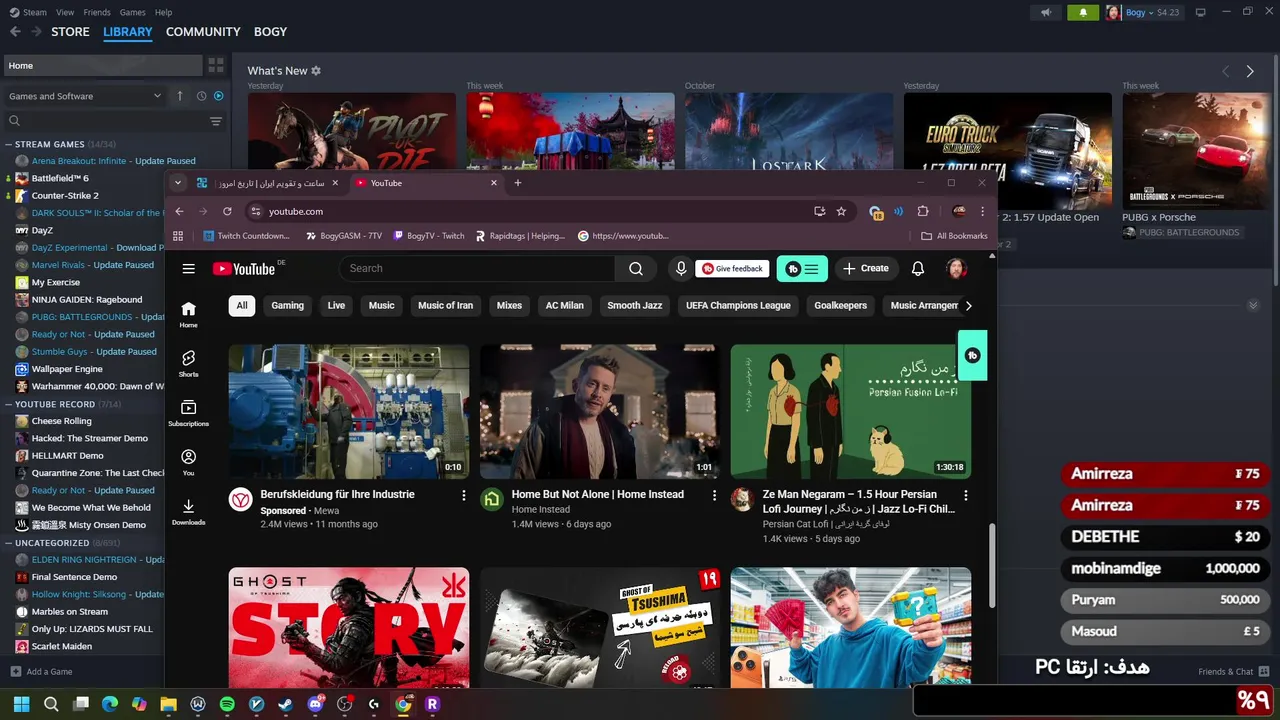Open Games and Software dropdown
The image size is (1280, 720).
pos(85,96)
